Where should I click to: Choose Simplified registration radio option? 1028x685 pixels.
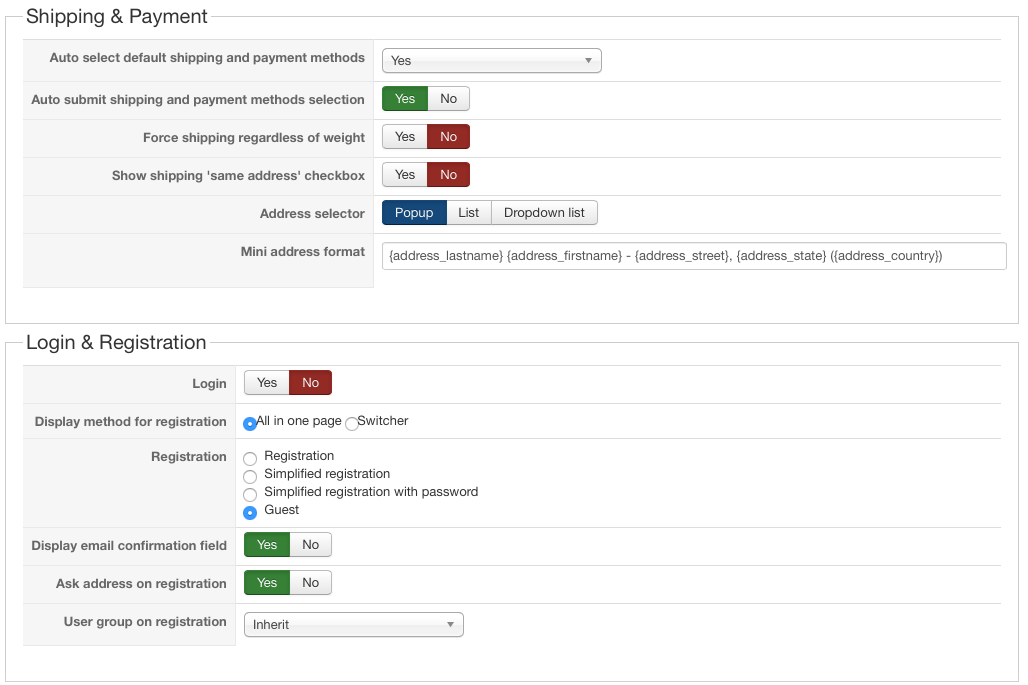point(250,476)
